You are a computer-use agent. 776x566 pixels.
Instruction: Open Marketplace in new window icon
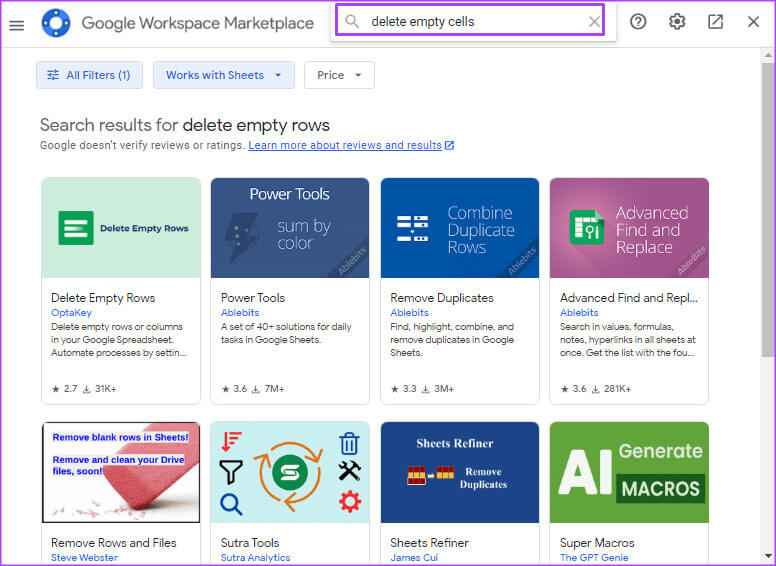pyautogui.click(x=715, y=22)
